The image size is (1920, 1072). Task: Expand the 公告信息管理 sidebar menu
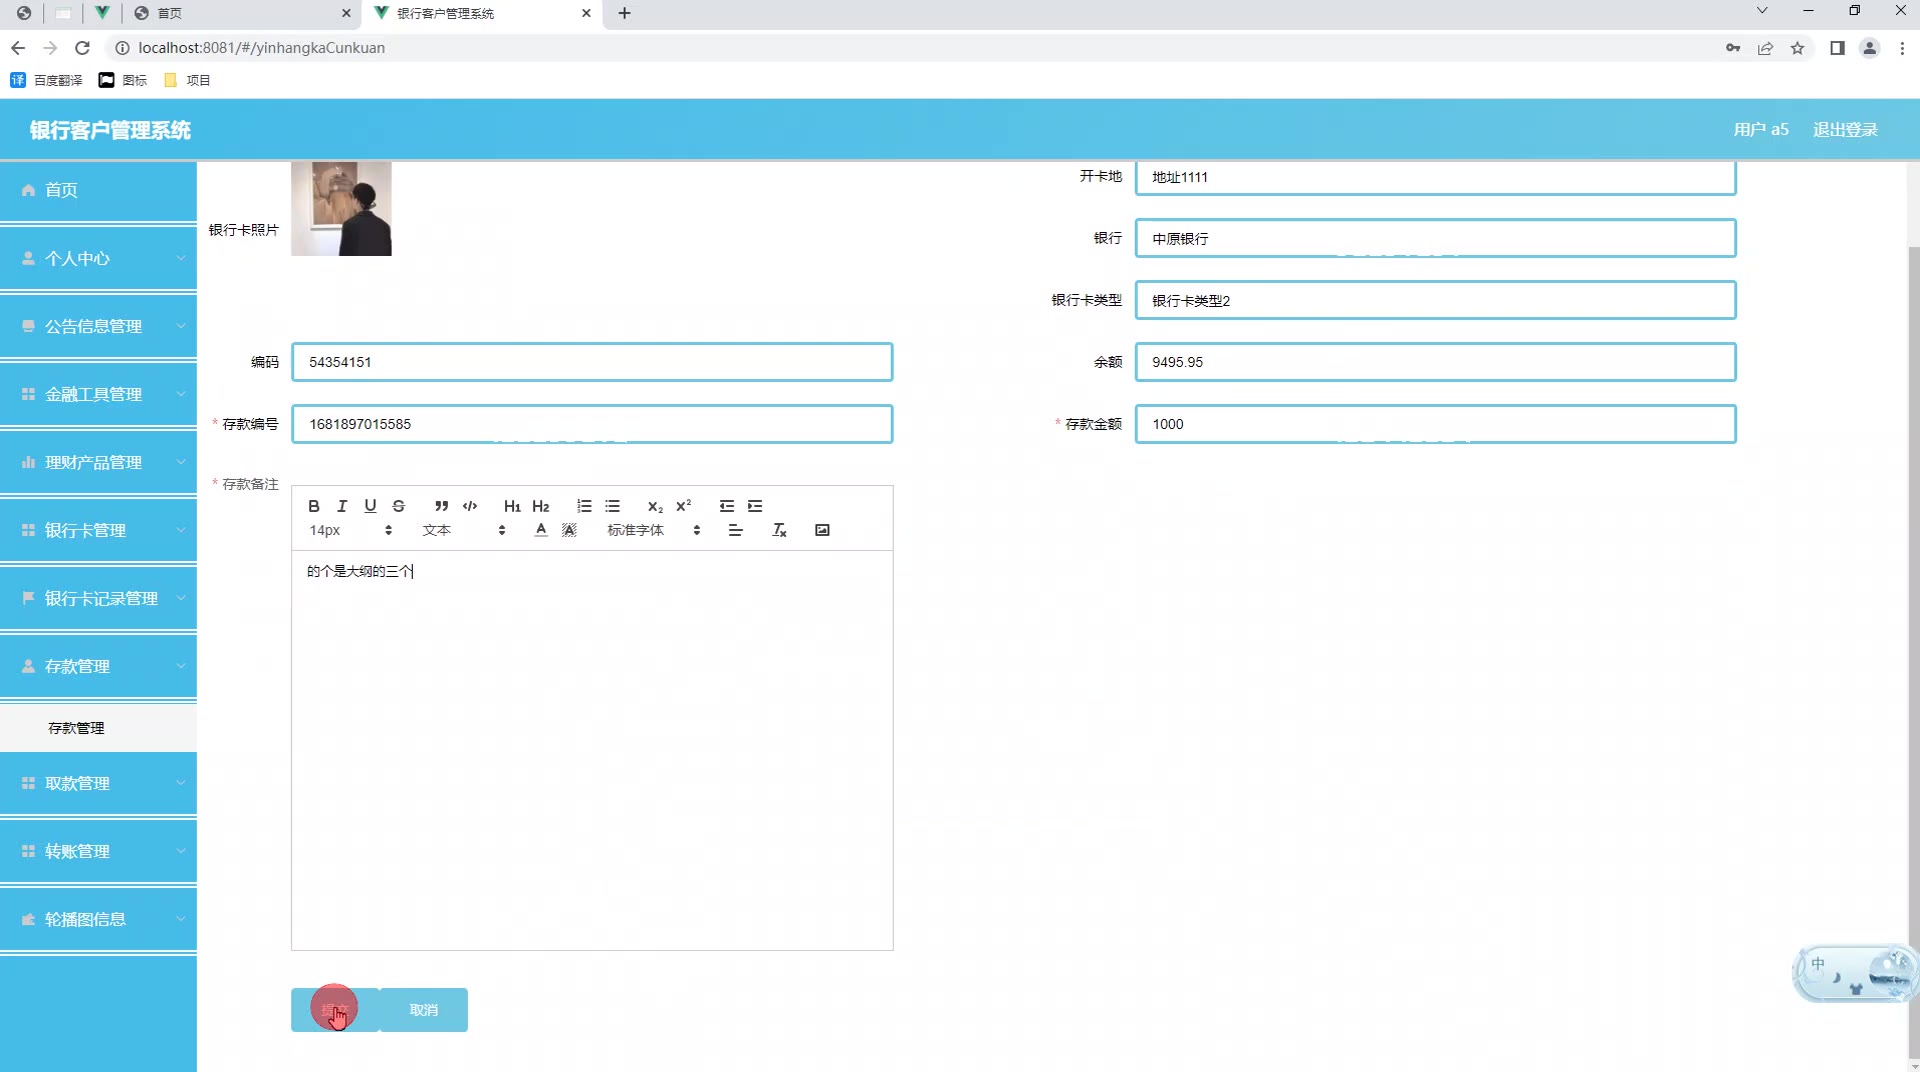pyautogui.click(x=98, y=326)
